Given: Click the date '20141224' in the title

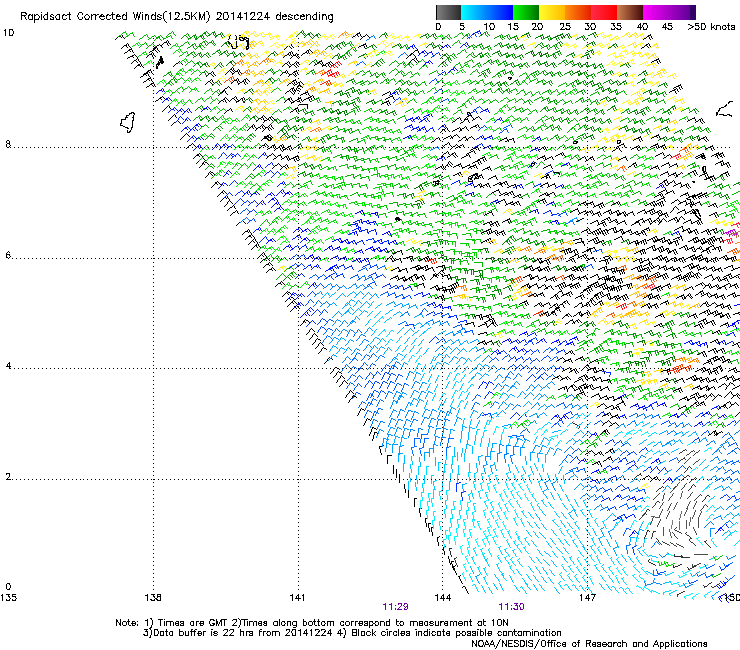Looking at the screenshot, I should pos(243,17).
